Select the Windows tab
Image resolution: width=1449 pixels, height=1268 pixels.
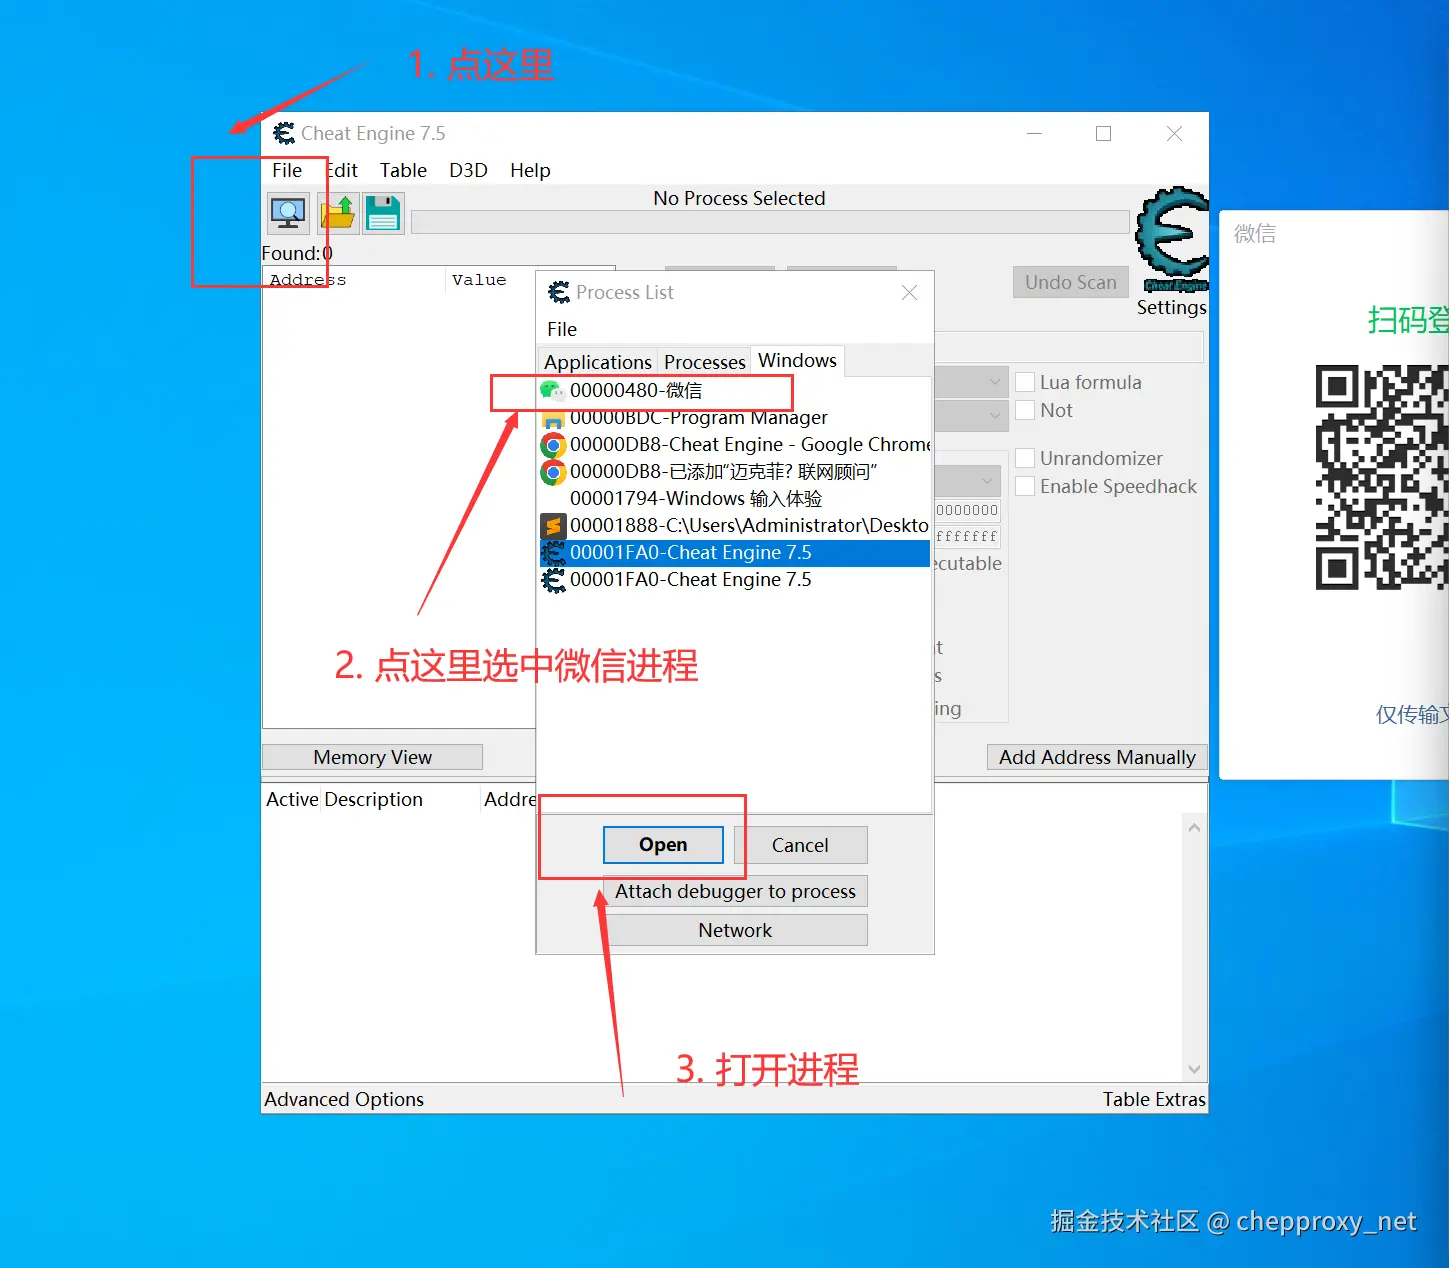coord(797,360)
